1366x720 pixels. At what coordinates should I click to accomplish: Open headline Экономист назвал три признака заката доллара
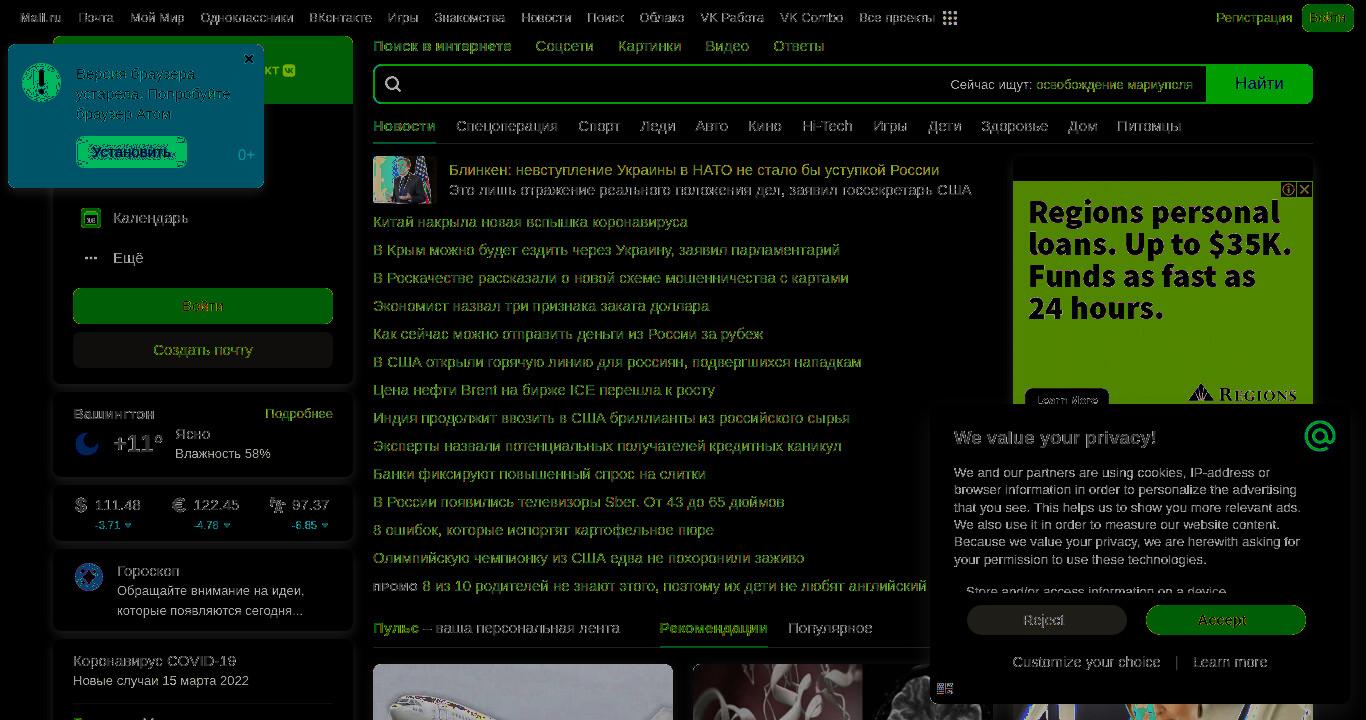(541, 306)
